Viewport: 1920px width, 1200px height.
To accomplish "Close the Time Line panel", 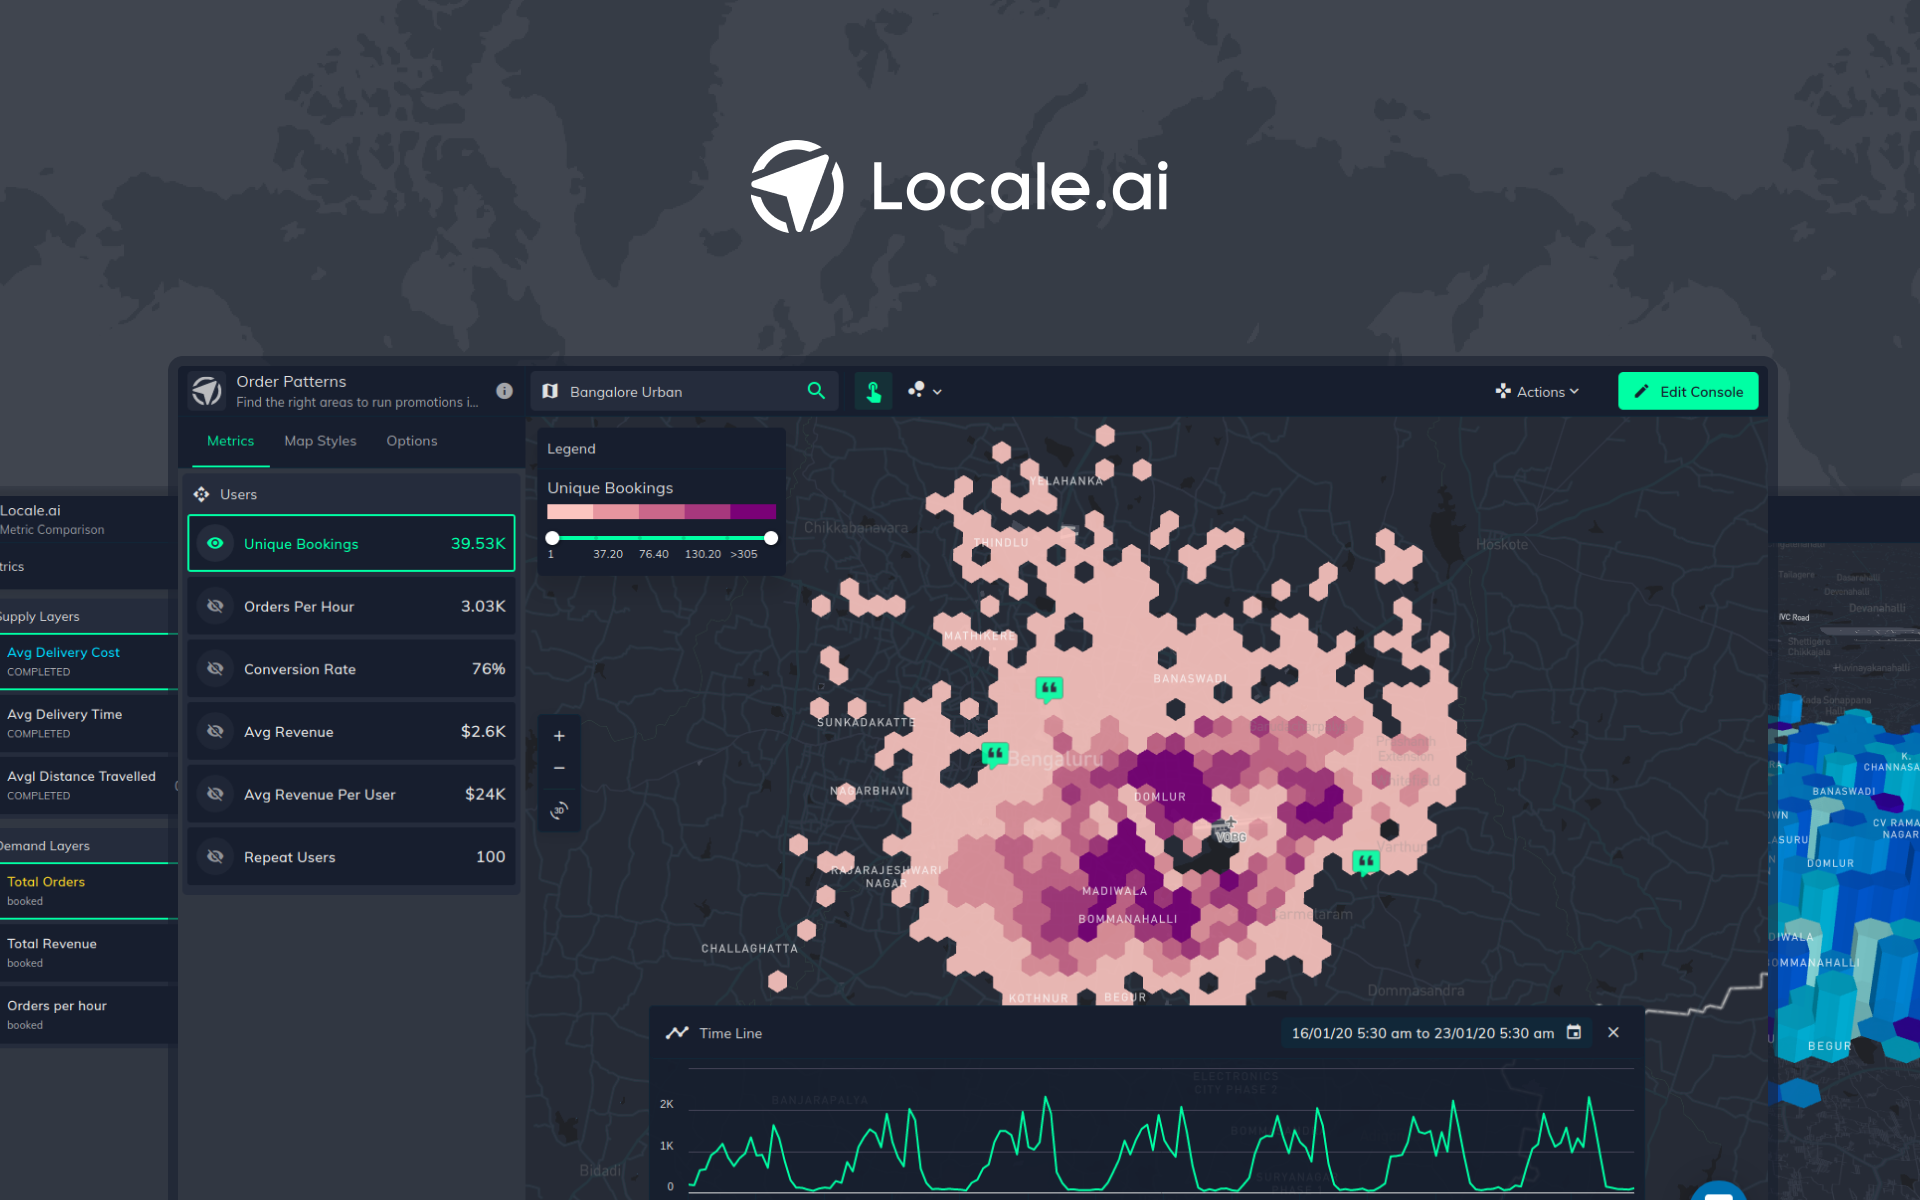I will tap(1613, 1032).
